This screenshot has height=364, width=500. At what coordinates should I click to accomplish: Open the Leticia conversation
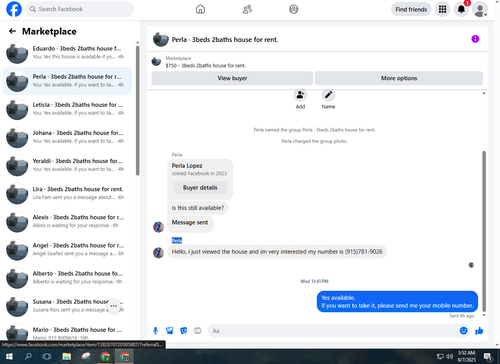67,109
